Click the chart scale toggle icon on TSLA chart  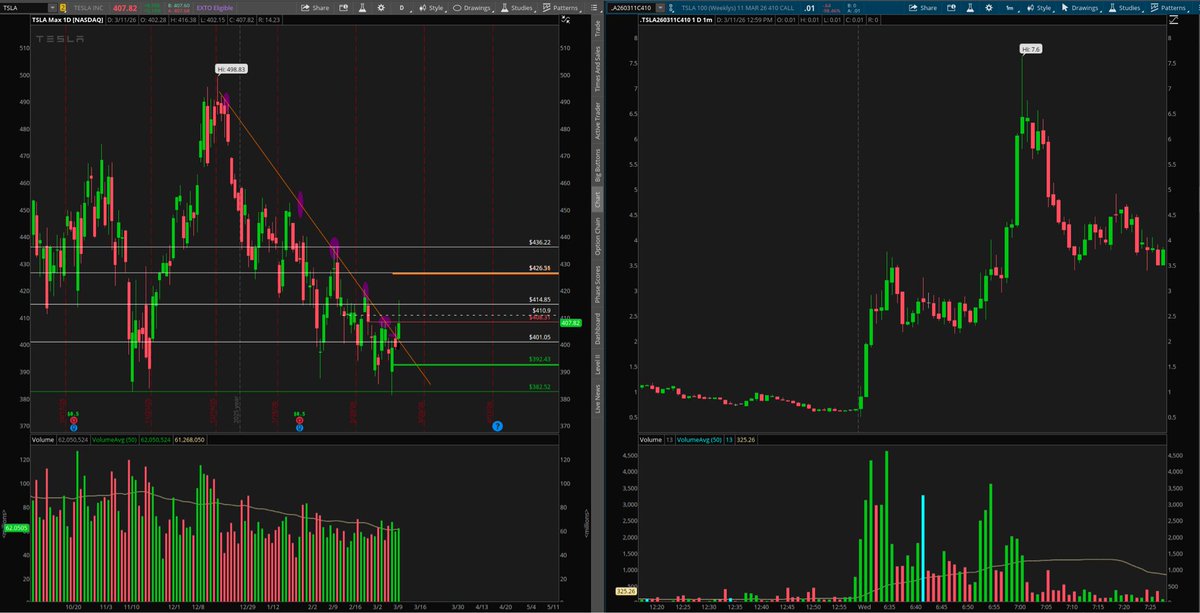(x=566, y=20)
